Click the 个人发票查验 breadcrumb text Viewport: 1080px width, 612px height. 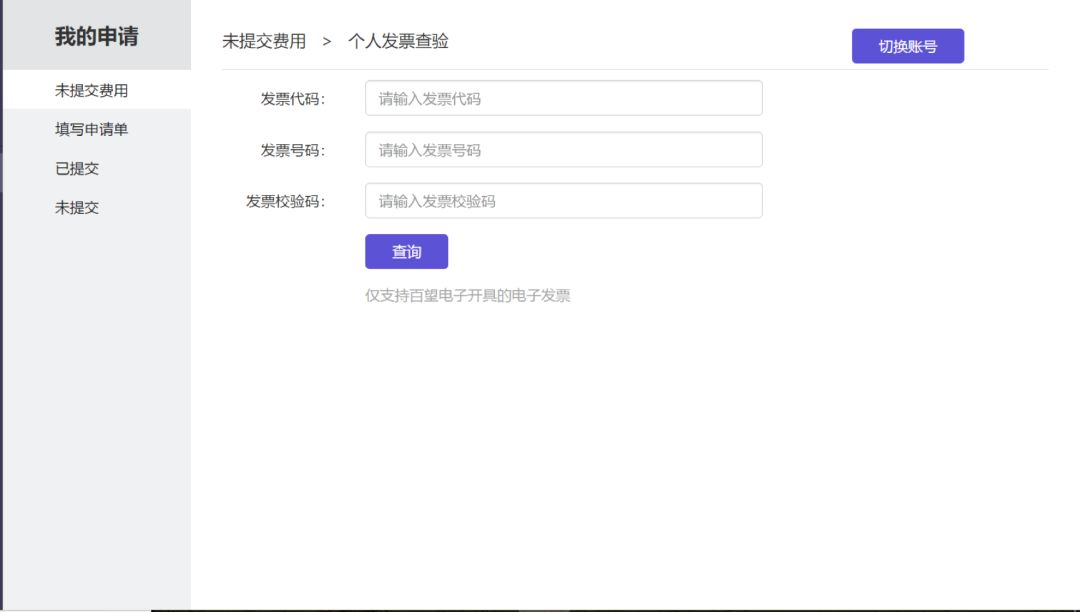pos(398,41)
